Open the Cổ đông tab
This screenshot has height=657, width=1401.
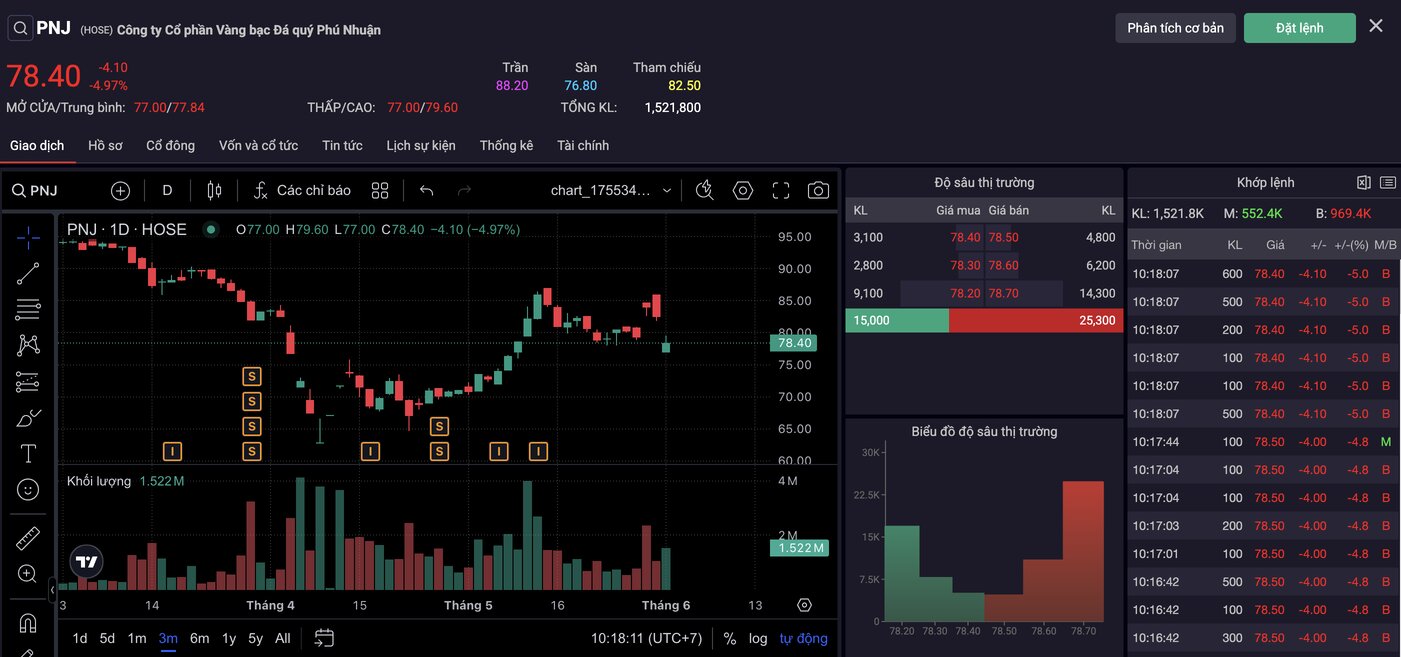point(170,145)
